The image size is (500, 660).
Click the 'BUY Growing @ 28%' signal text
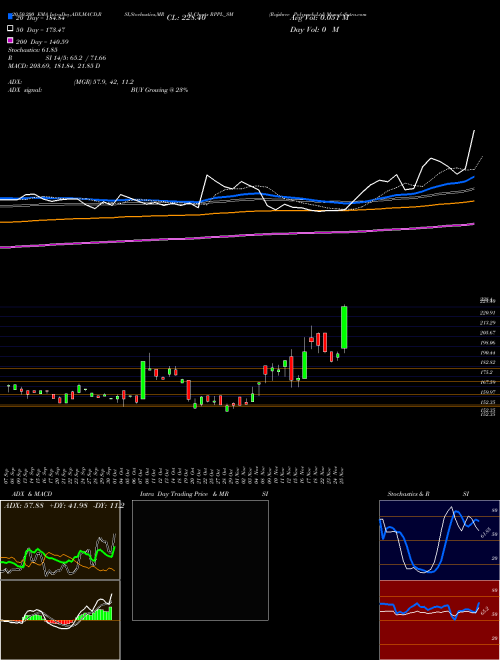tap(159, 90)
